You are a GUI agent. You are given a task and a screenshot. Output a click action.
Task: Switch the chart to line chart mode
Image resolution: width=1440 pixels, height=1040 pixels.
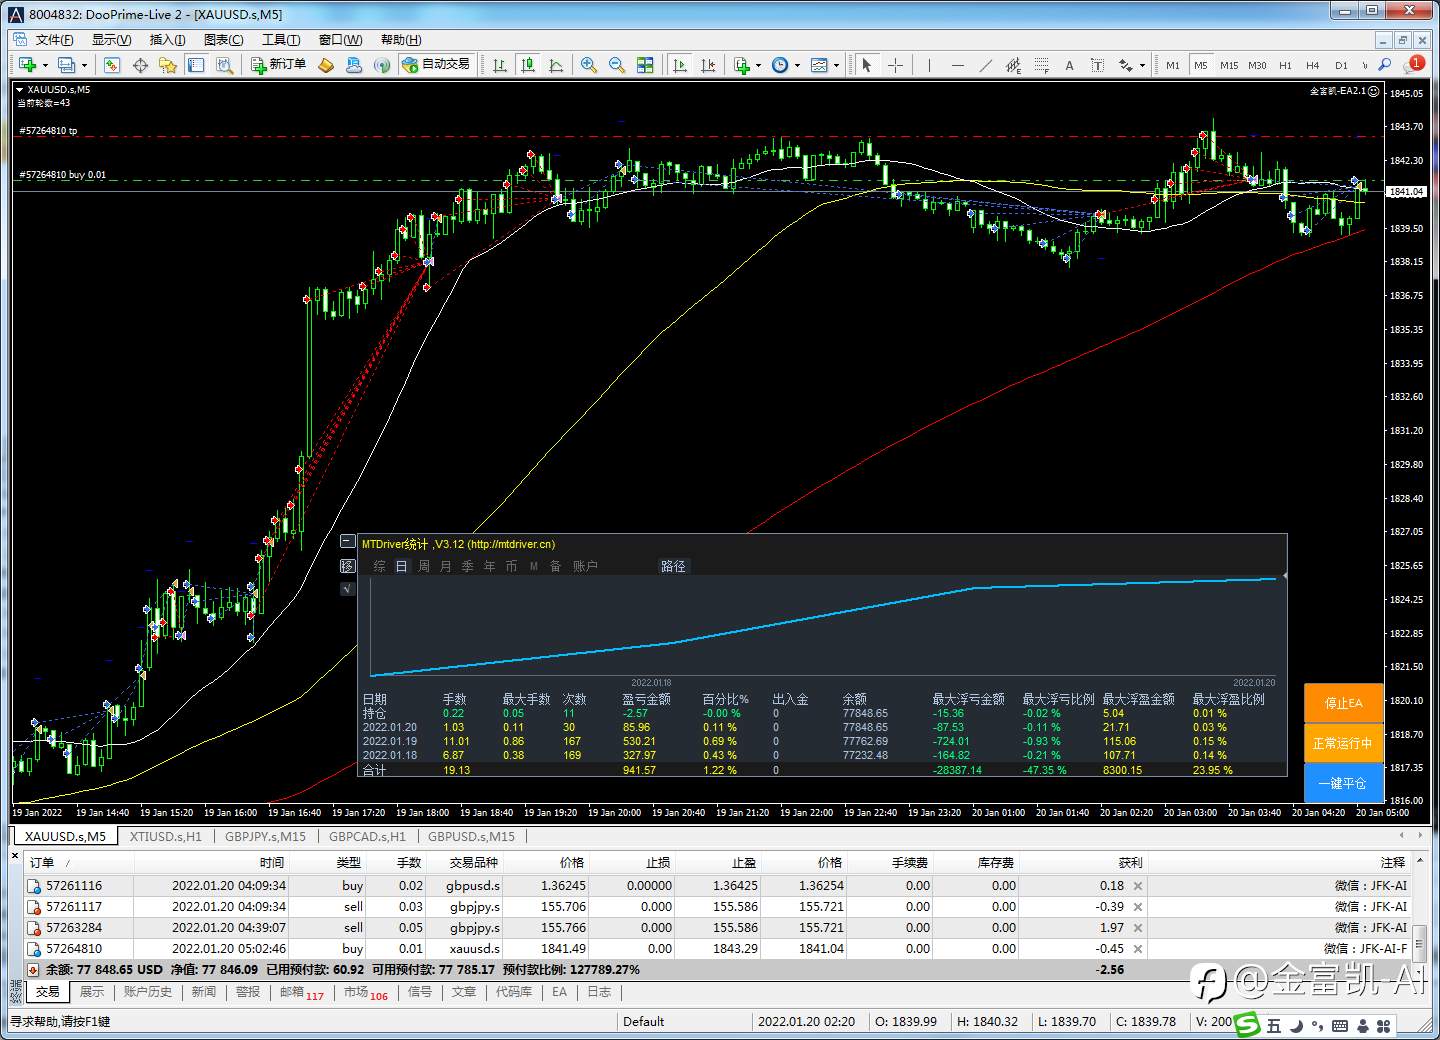(x=556, y=65)
